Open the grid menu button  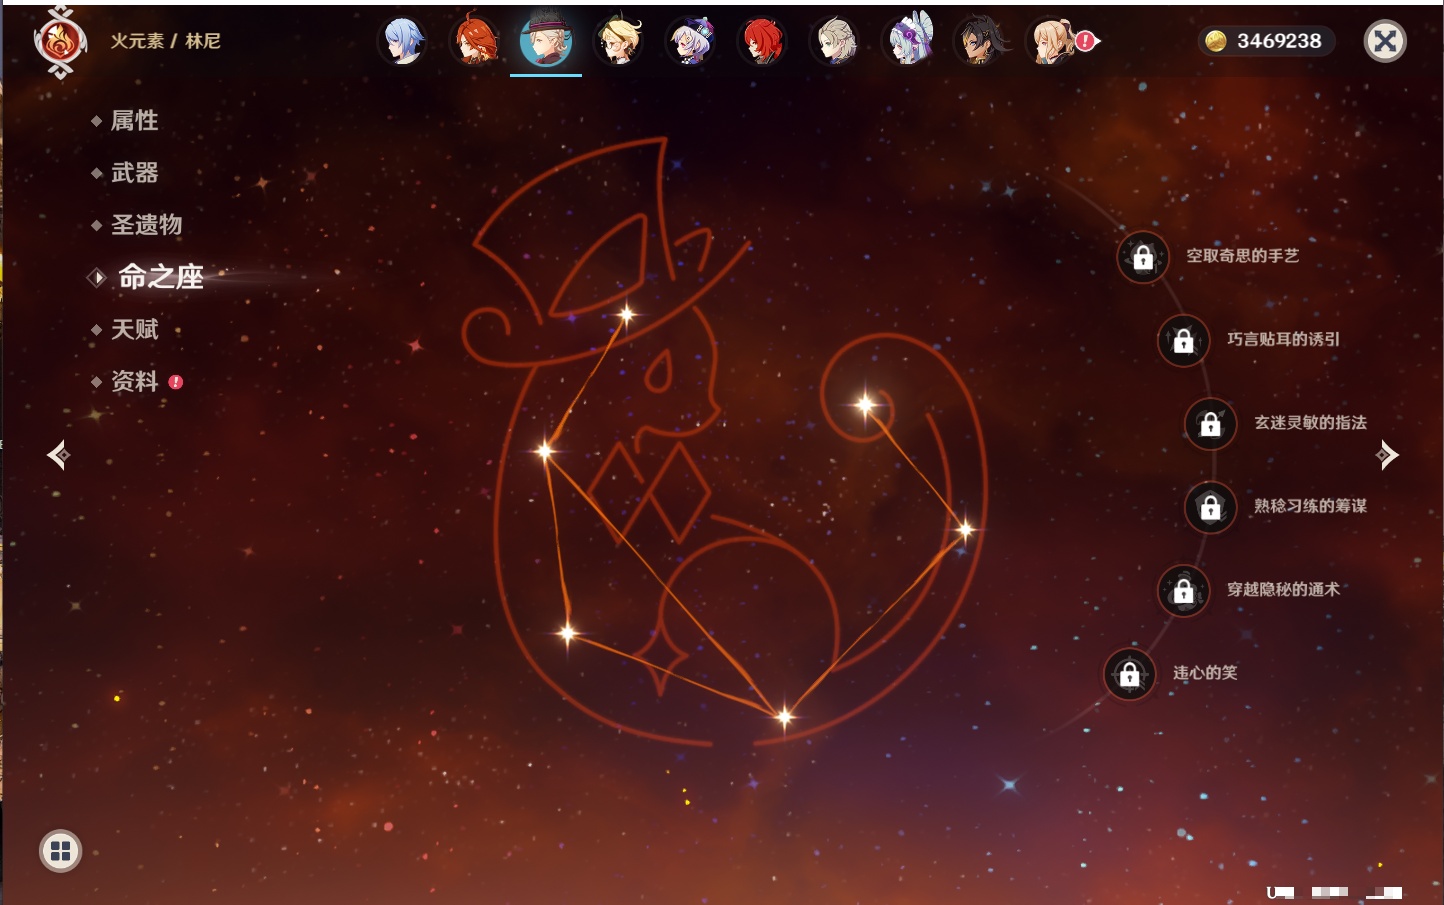[x=60, y=851]
